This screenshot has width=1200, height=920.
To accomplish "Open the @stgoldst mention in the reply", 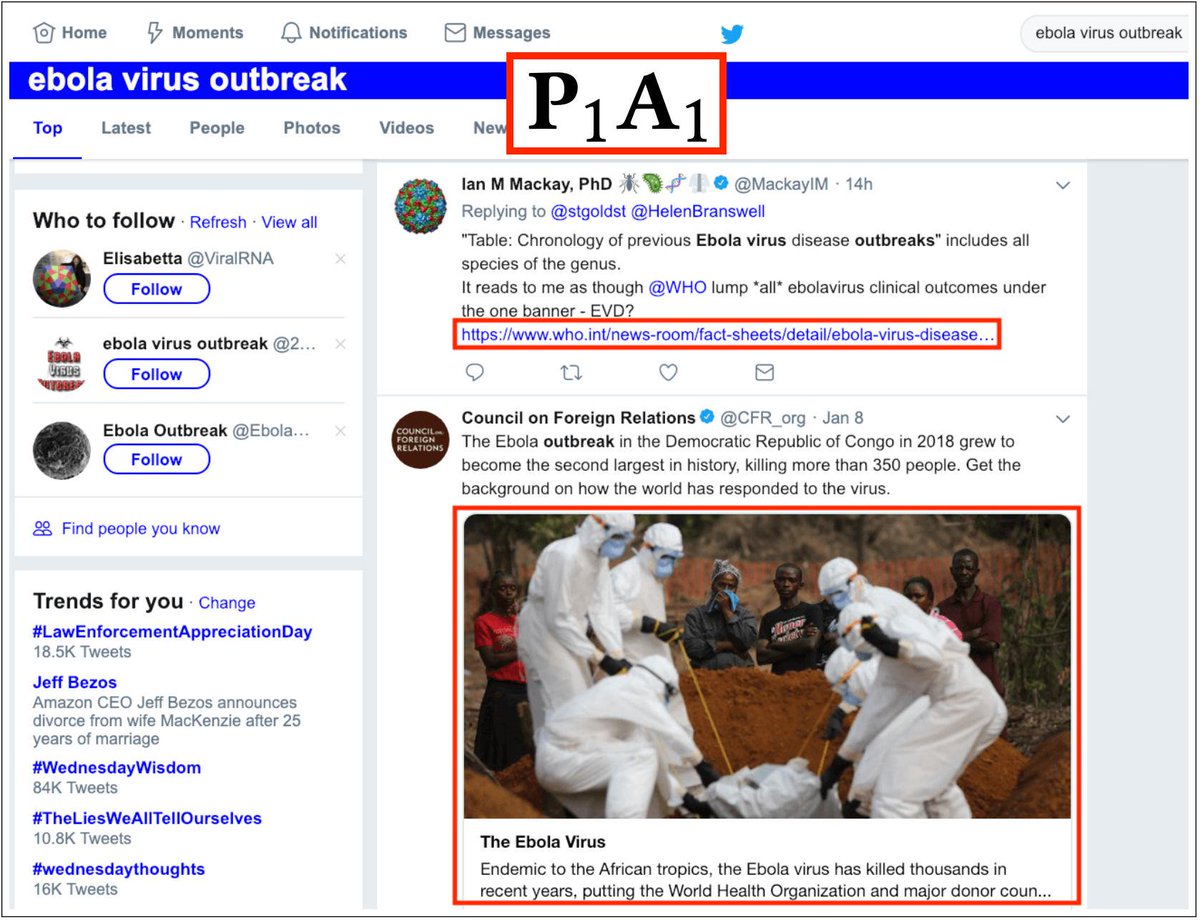I will [x=588, y=211].
